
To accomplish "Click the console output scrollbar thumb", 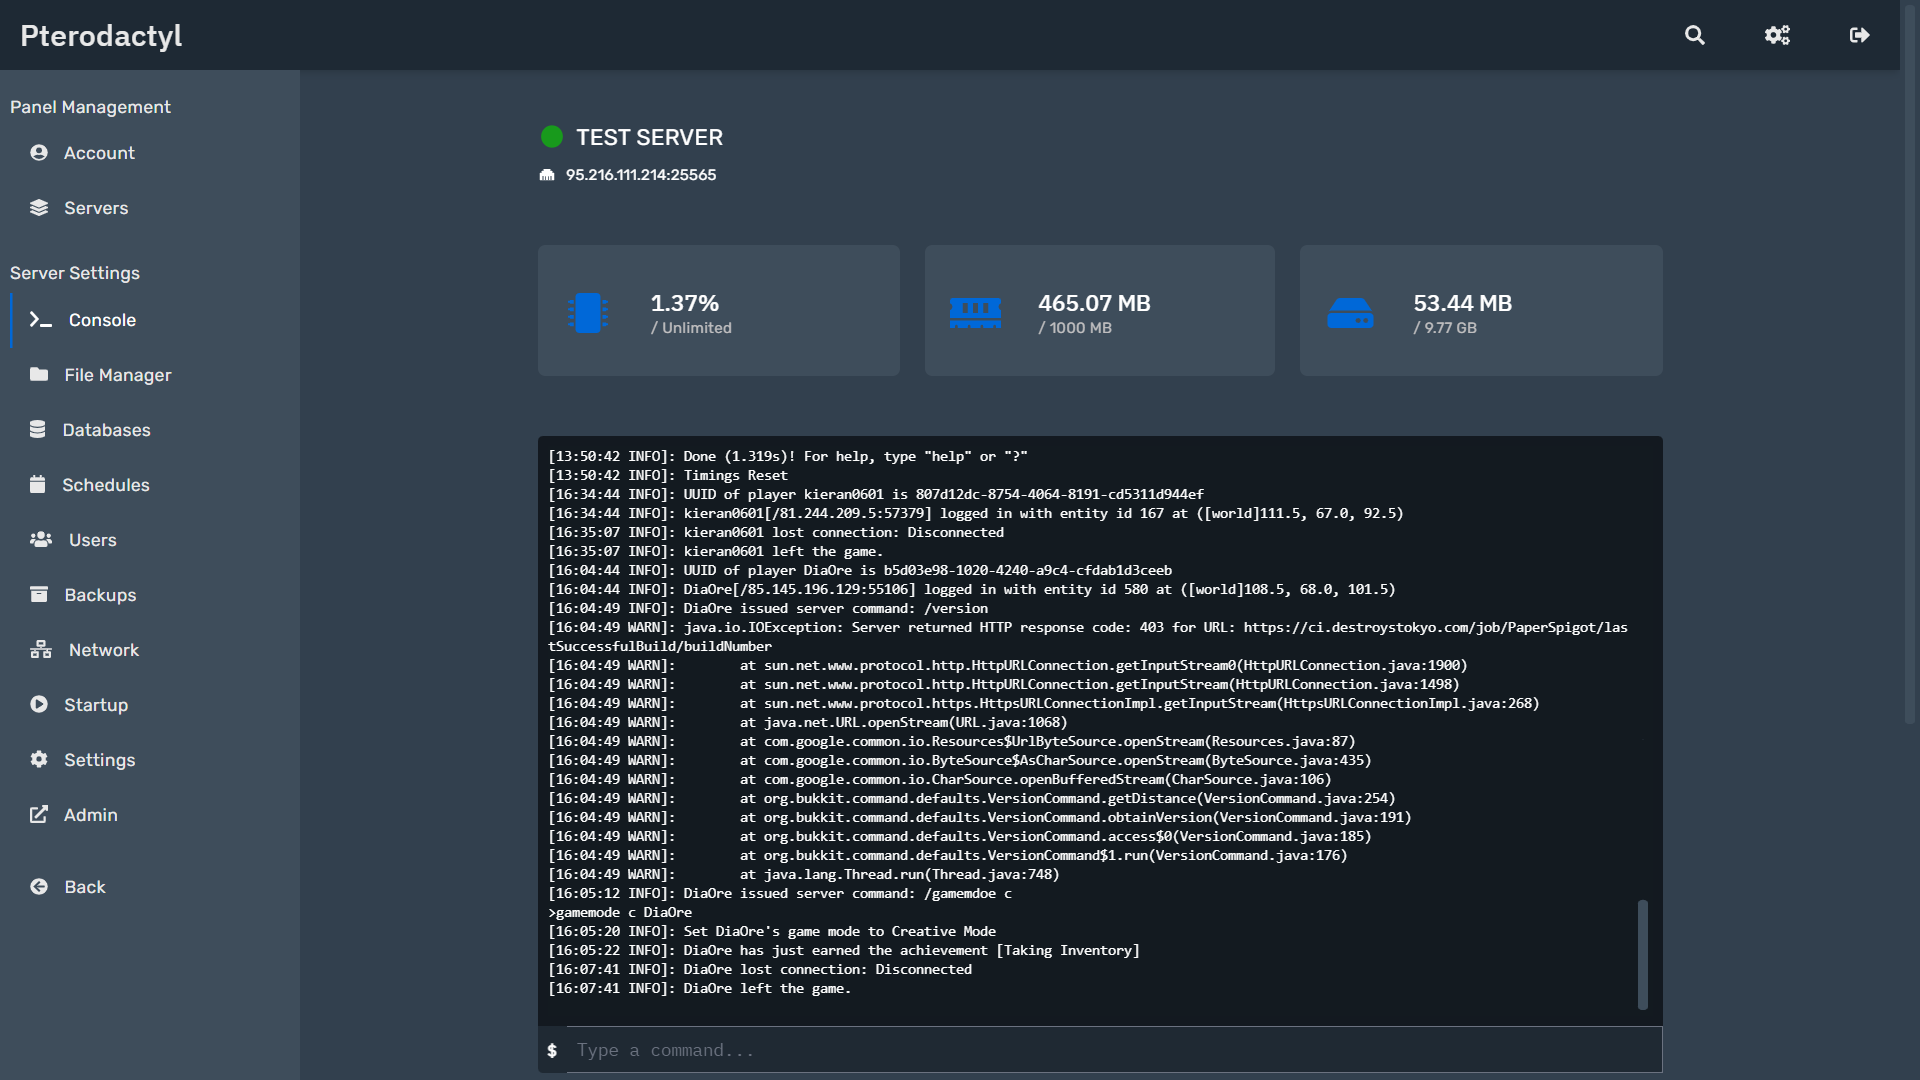I will pyautogui.click(x=1642, y=954).
